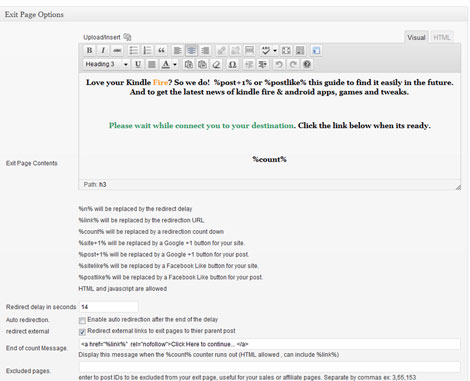Toggle fullscreen editing mode
Image resolution: width=470 pixels, height=381 pixels.
click(x=286, y=50)
